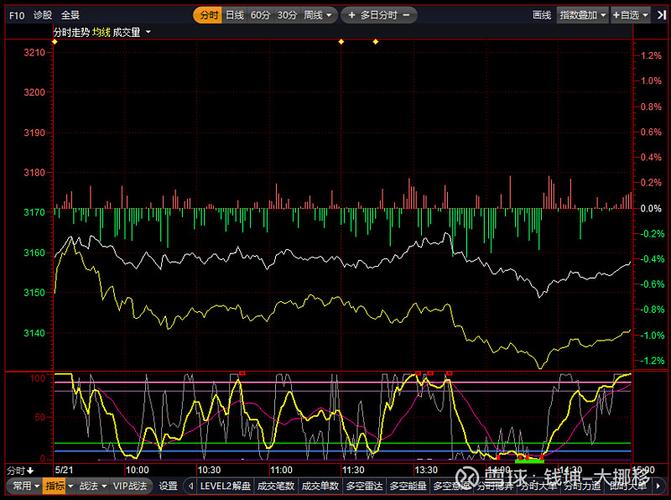Image resolution: width=671 pixels, height=500 pixels.
Task: Click the 13:30 time axis label
Action: tap(426, 470)
